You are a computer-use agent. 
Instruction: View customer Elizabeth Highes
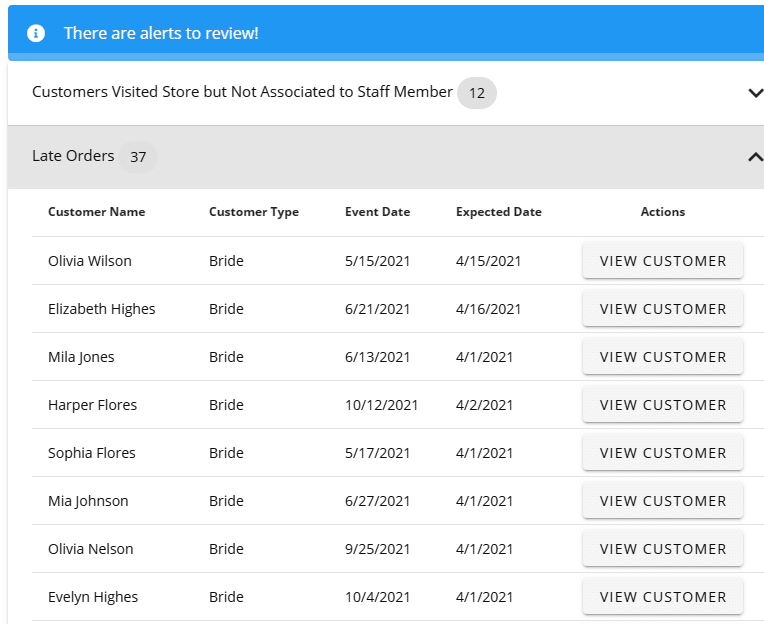(662, 309)
